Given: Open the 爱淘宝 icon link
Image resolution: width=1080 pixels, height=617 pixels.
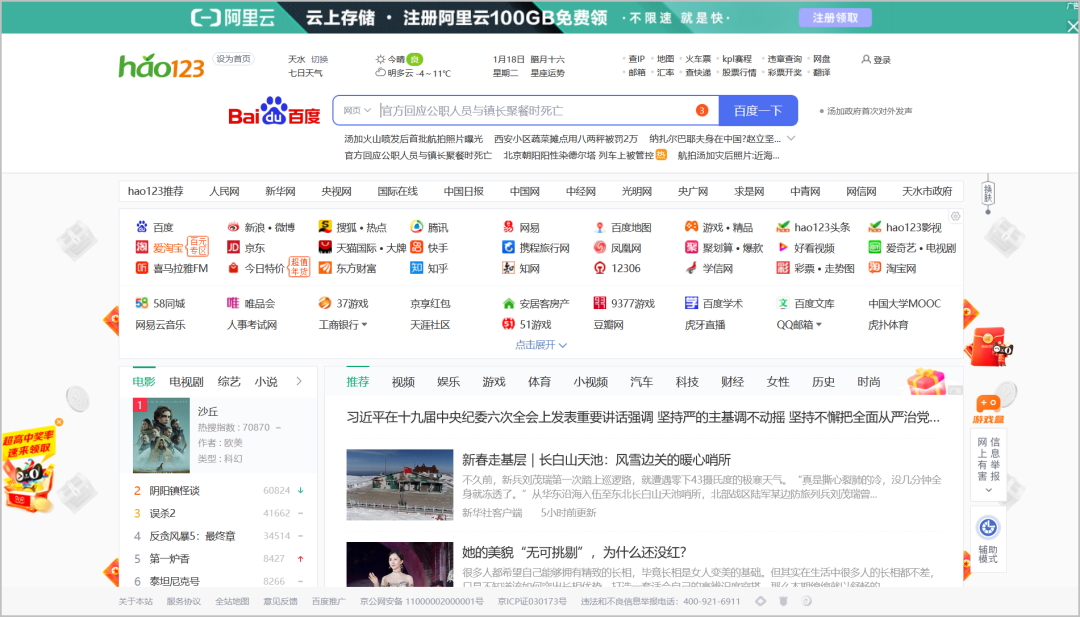Looking at the screenshot, I should point(142,247).
